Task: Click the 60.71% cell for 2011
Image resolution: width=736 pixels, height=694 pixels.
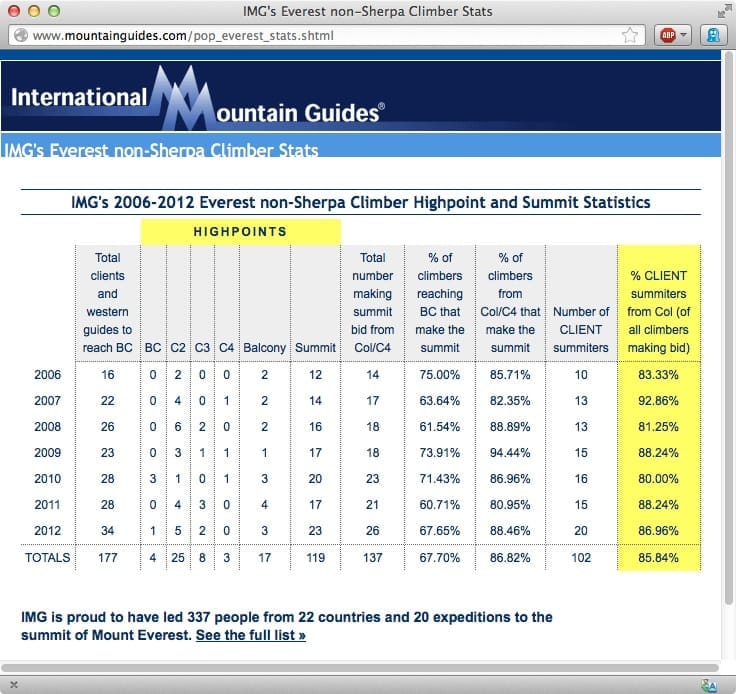Action: click(440, 505)
